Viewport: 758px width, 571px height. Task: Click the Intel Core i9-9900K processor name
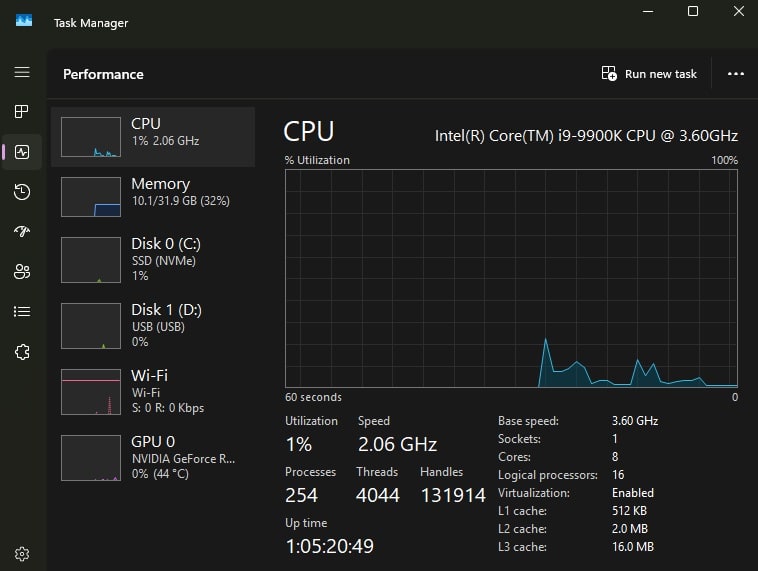pyautogui.click(x=586, y=136)
